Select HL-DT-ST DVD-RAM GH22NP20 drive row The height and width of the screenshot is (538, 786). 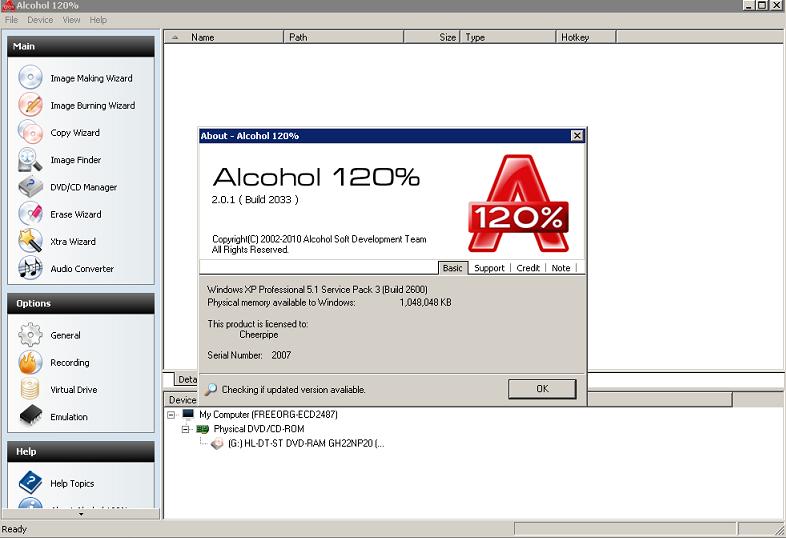tap(306, 443)
